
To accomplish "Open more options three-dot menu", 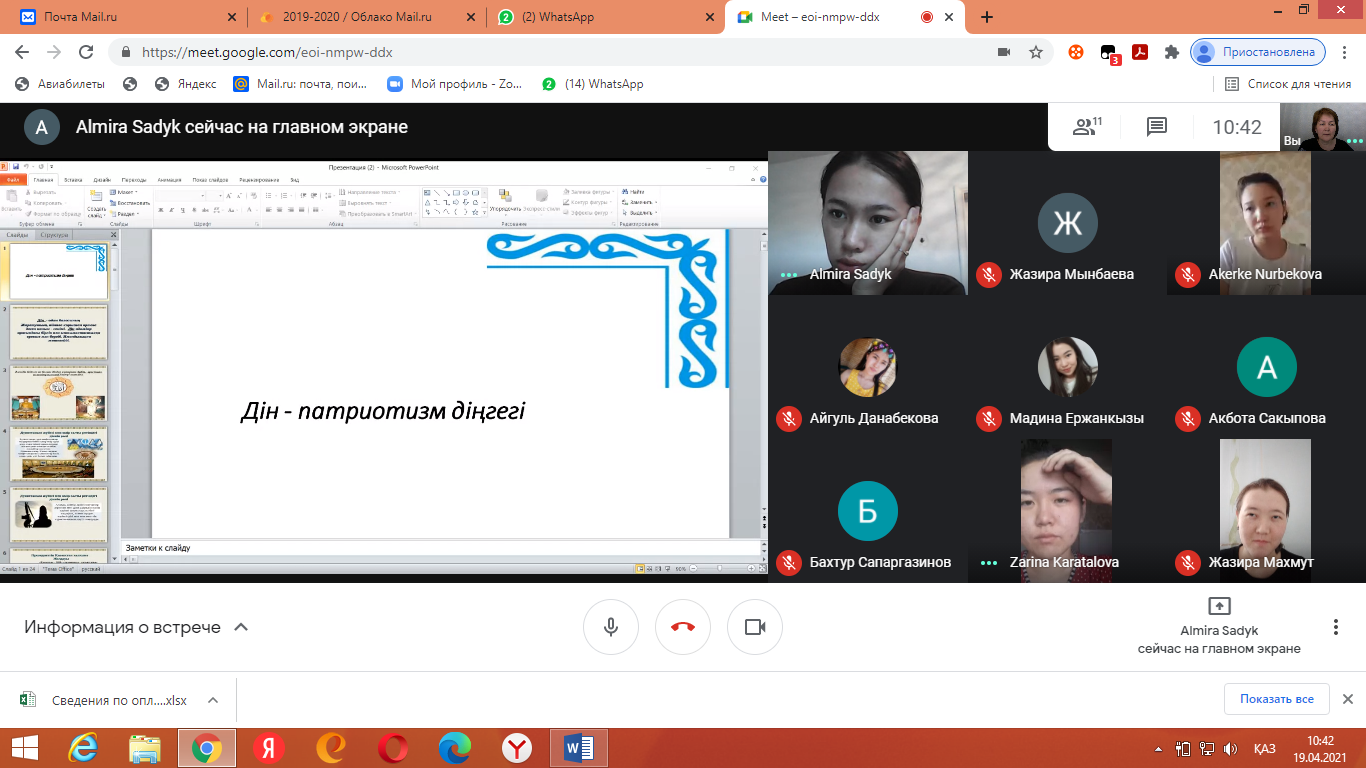I will (1335, 627).
